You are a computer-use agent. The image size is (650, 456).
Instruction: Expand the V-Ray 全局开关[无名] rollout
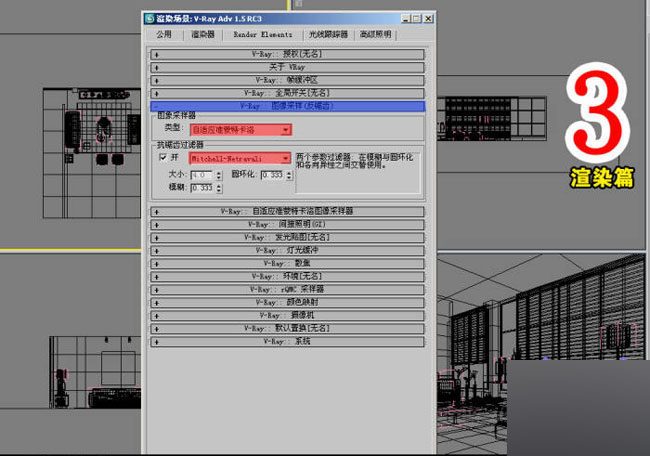287,93
